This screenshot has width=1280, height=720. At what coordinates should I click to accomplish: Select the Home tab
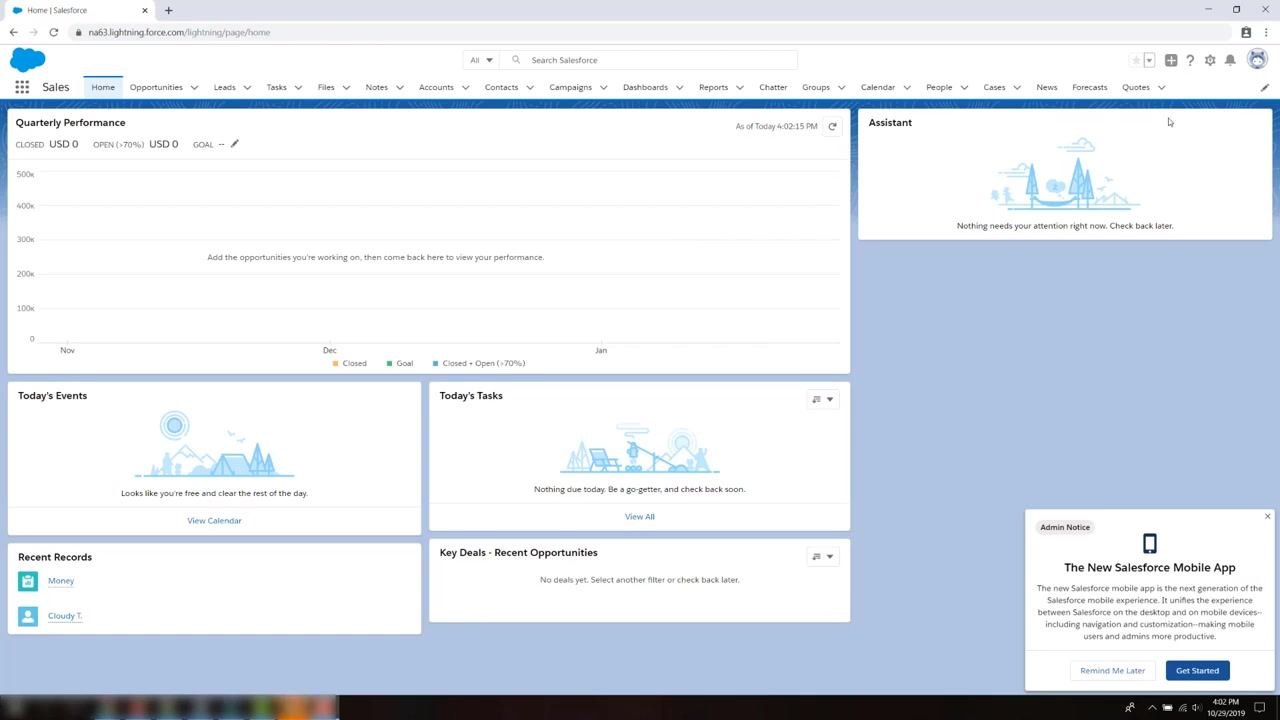point(103,87)
